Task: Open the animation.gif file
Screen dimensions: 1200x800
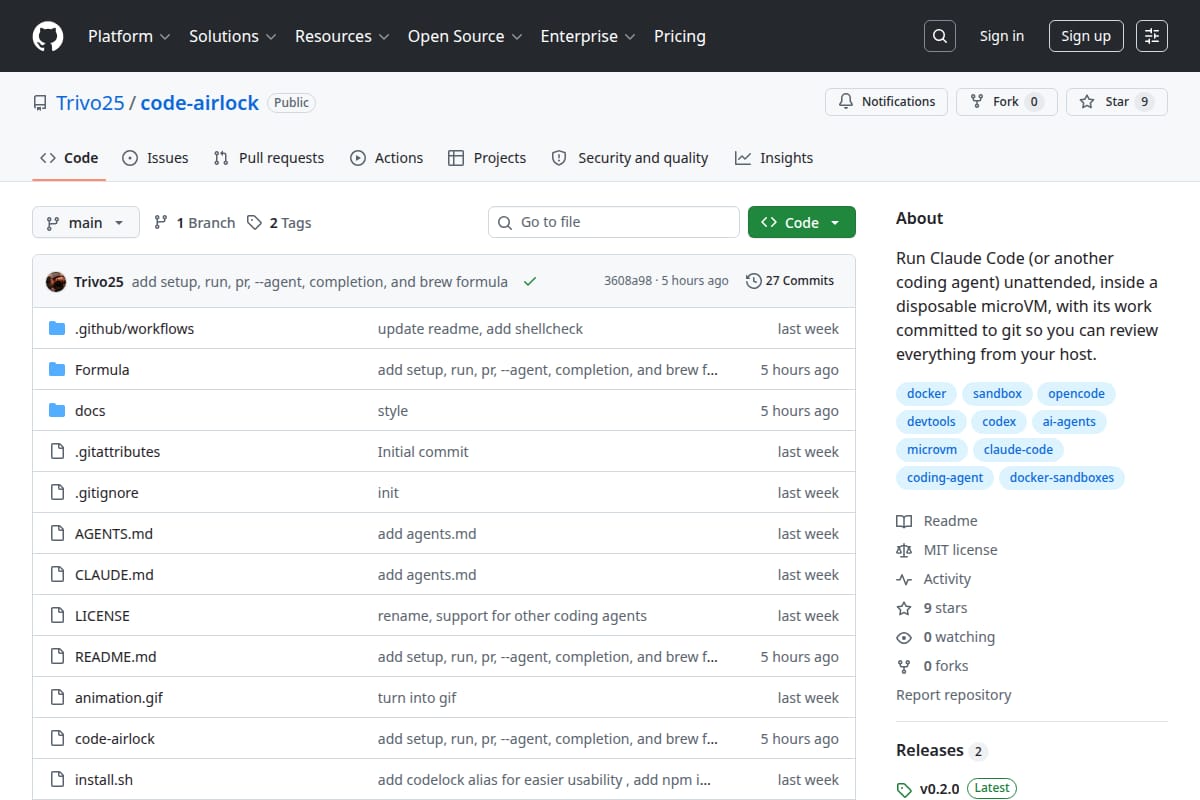Action: pos(119,698)
